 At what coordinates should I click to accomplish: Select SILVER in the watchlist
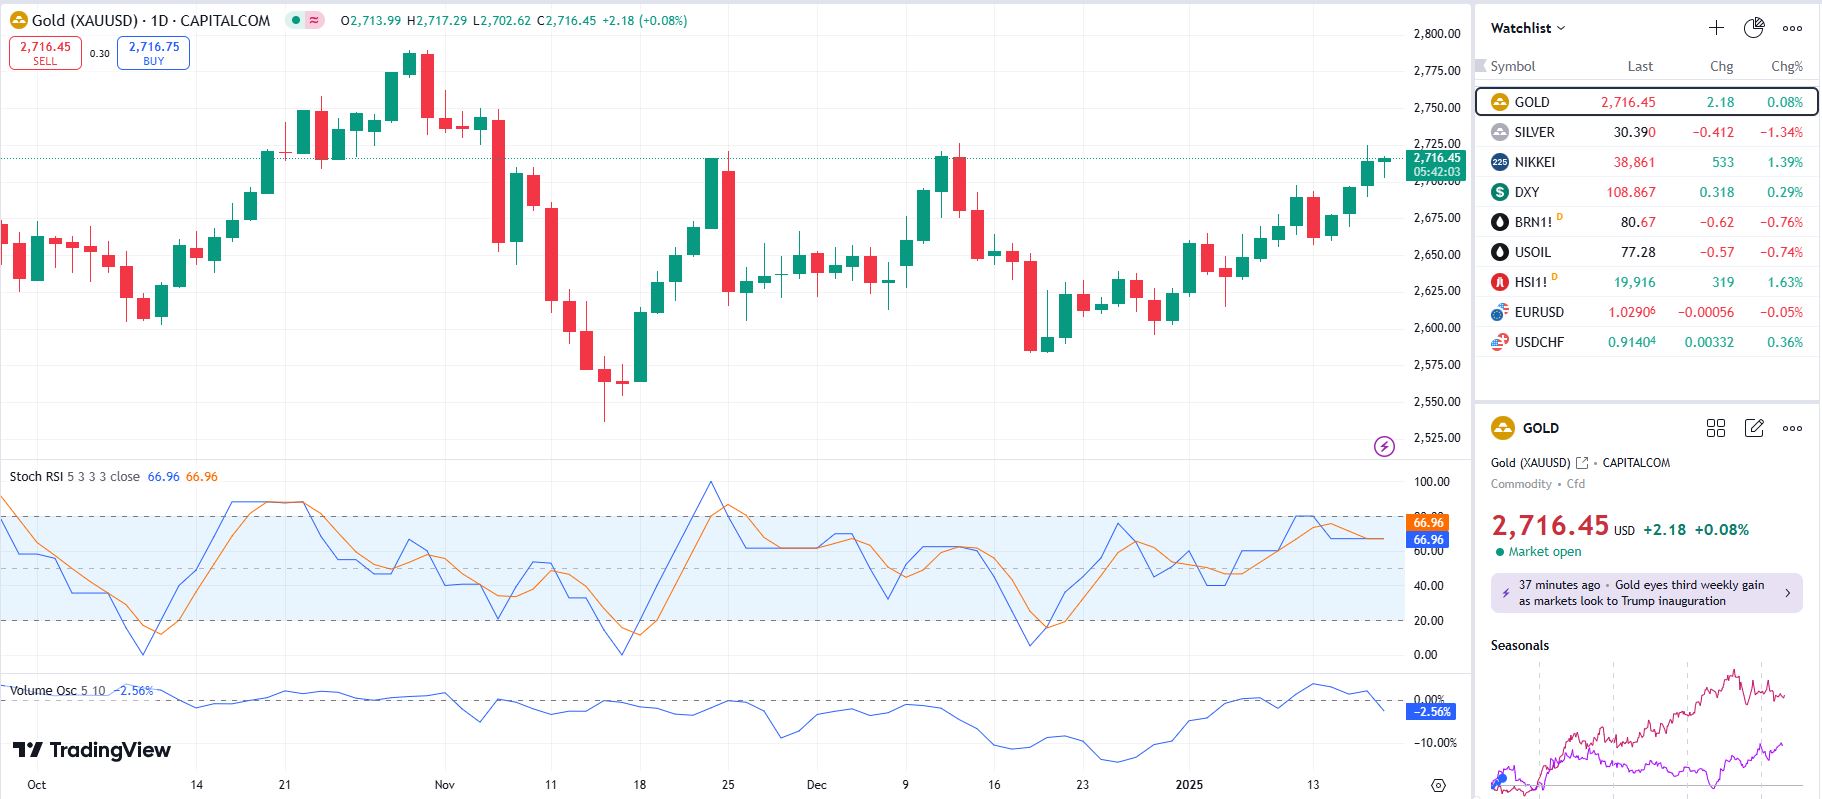(1534, 132)
